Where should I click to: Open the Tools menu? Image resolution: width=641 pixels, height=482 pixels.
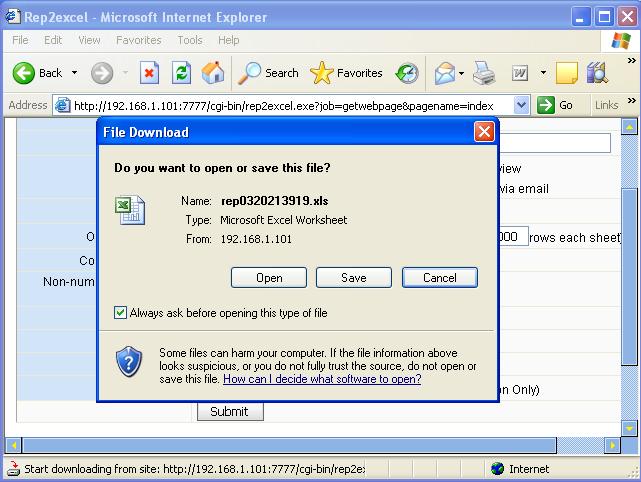point(190,40)
